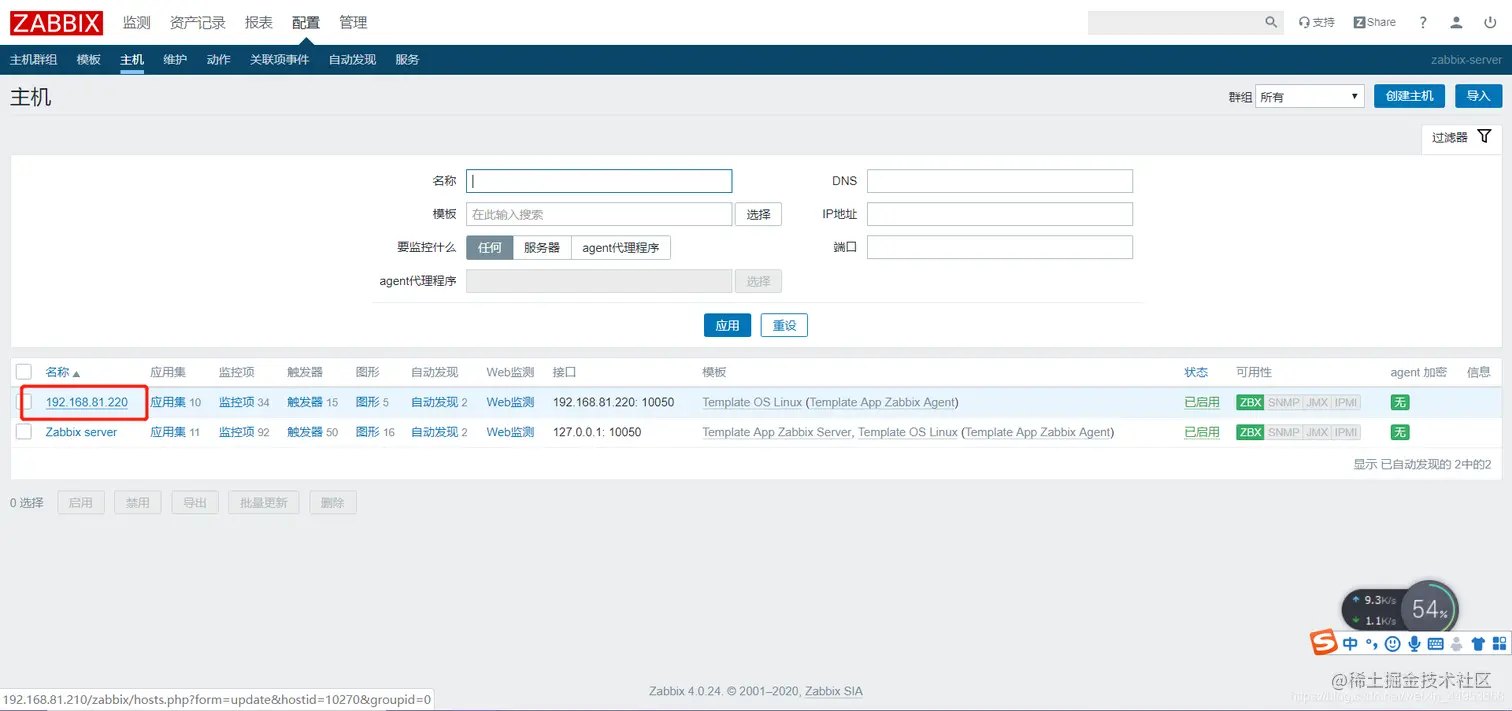
Task: Go to the 关联项事件 submenu
Action: (280, 60)
